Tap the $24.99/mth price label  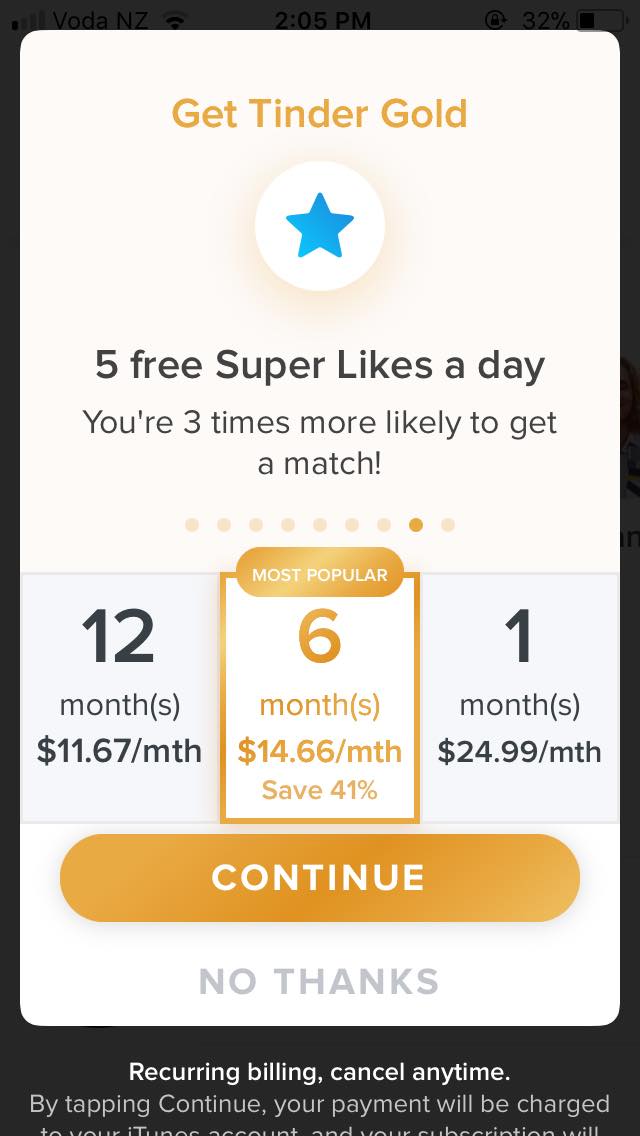520,751
